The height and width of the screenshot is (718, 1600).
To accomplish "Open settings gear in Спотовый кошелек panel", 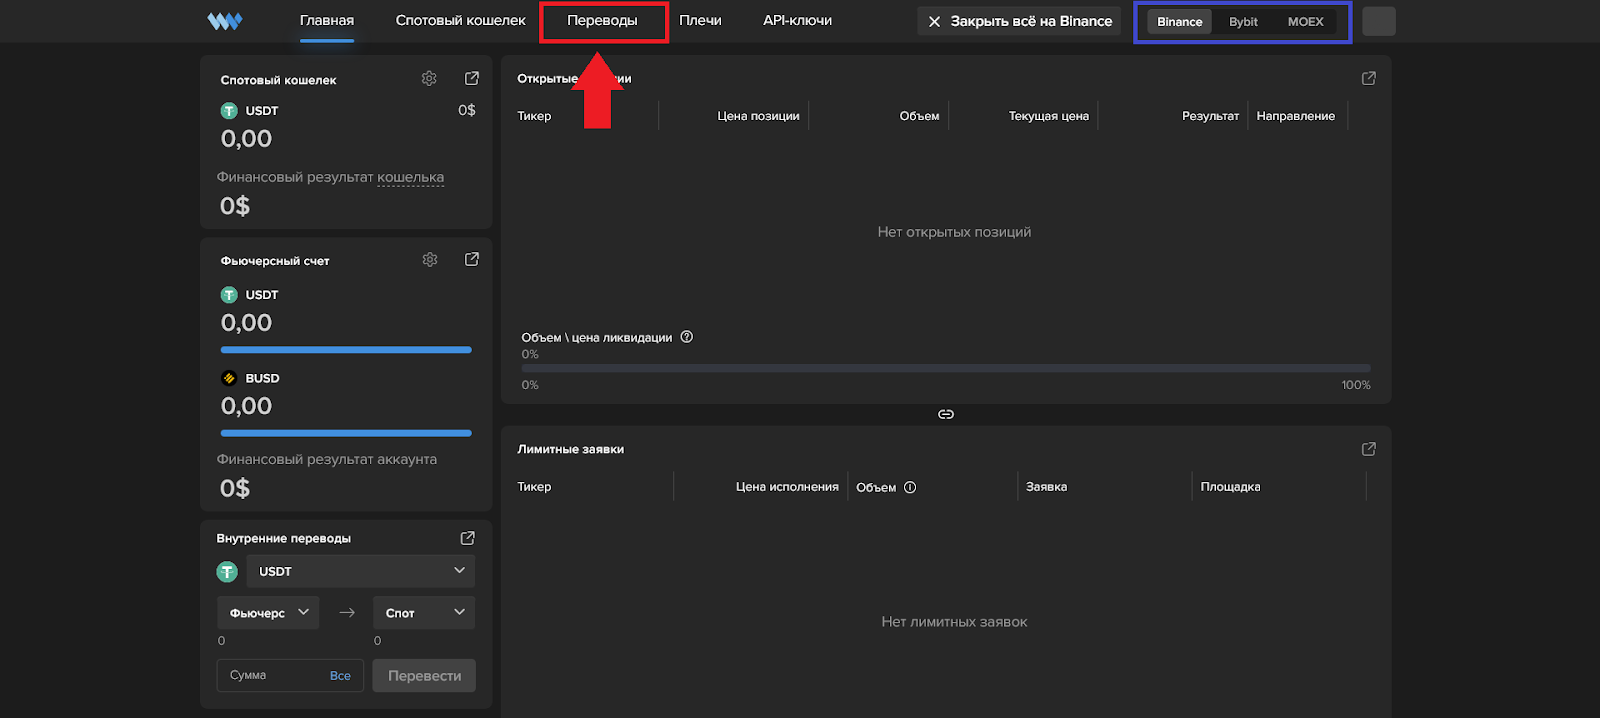I will 429,79.
